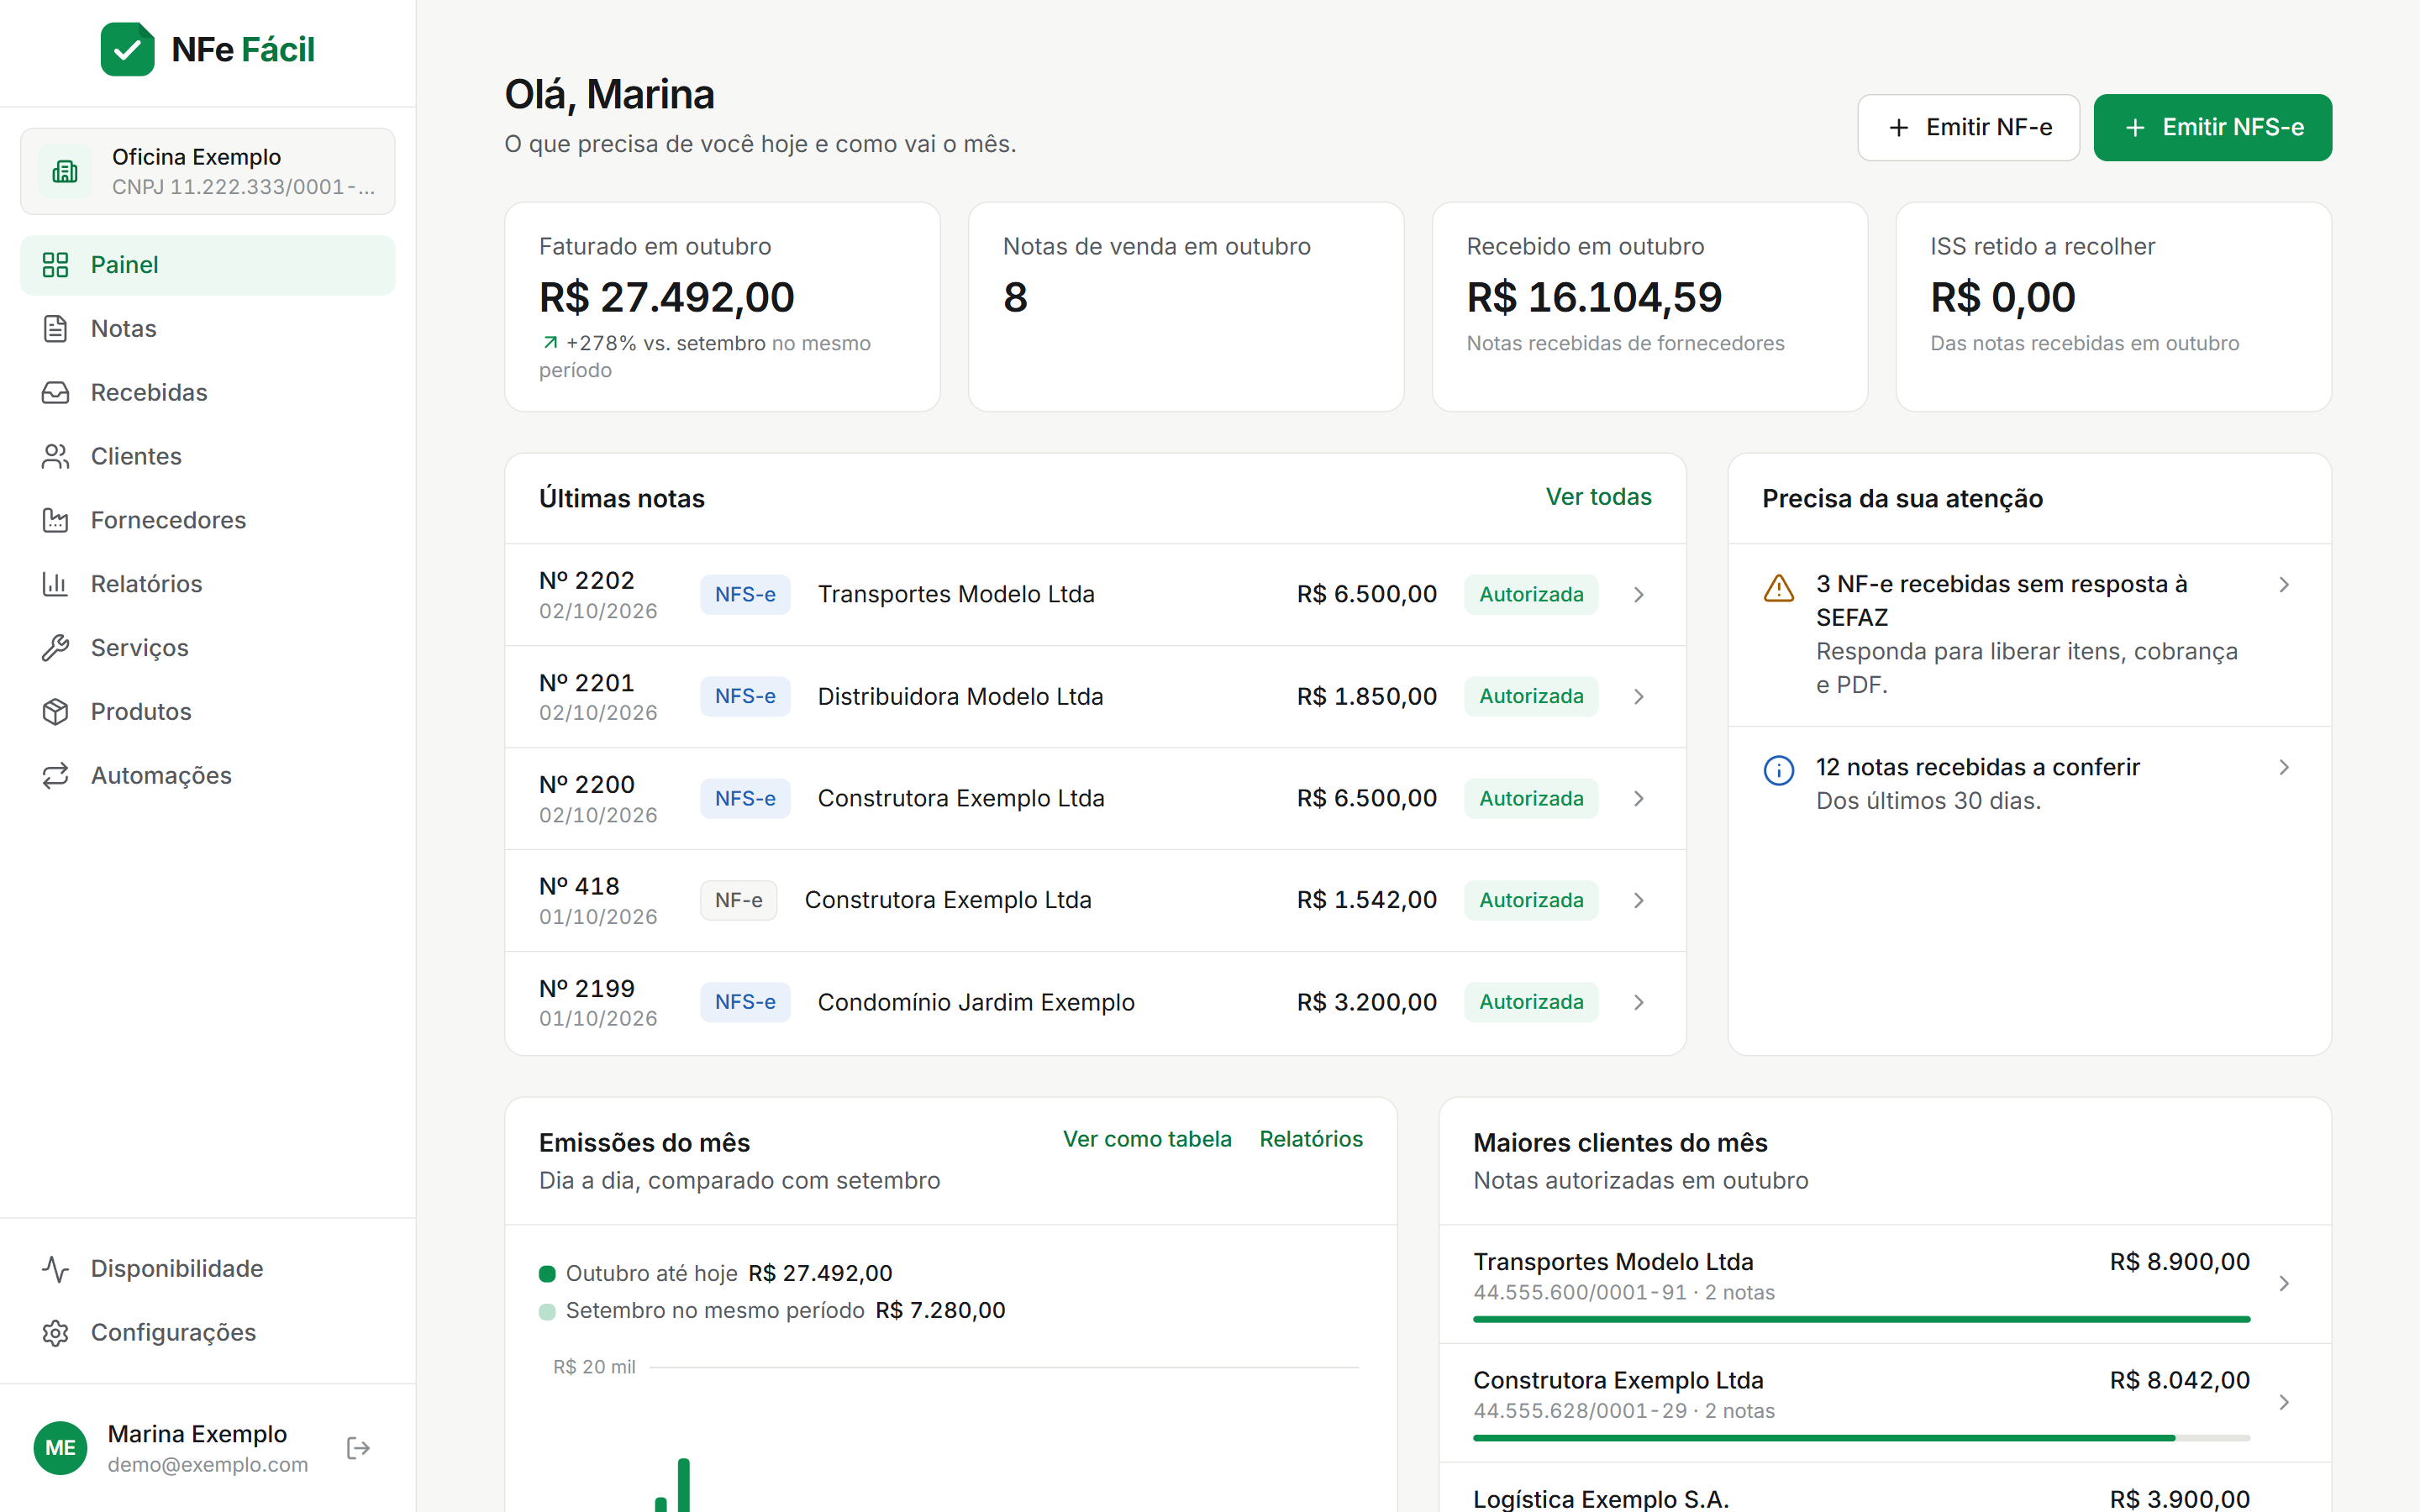Open chevron for 12 notas recebidas
2420x1512 pixels.
click(x=2284, y=768)
